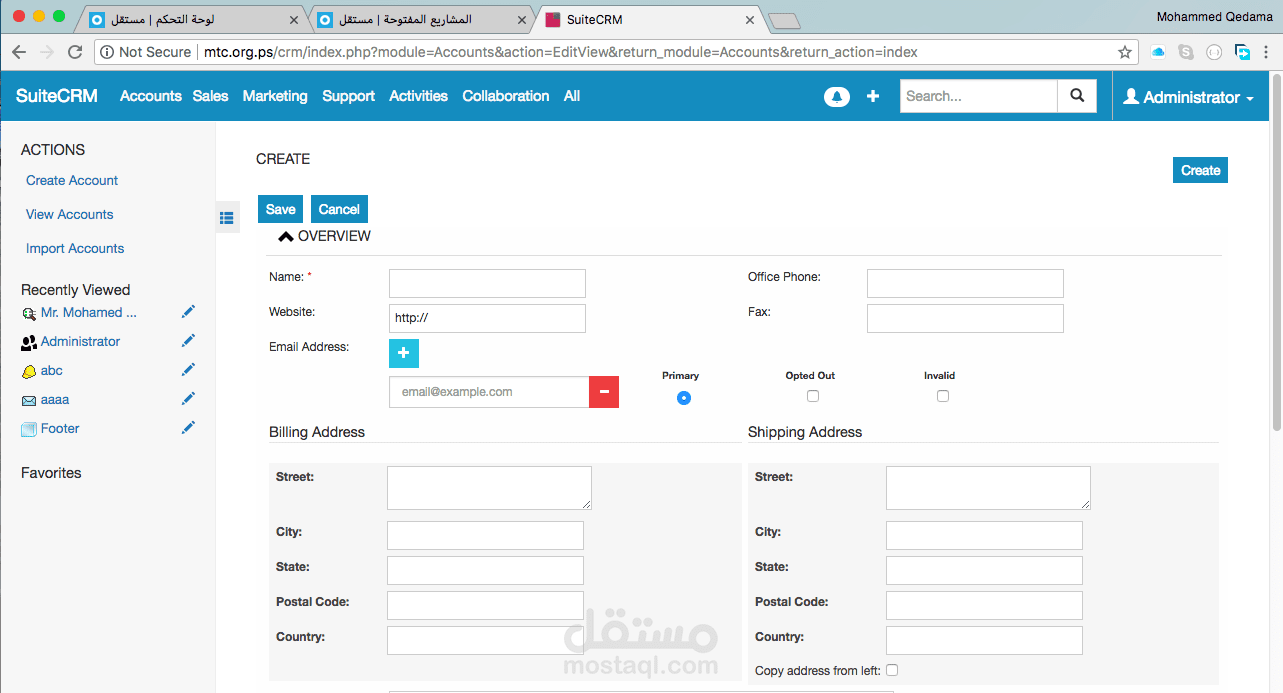Viewport: 1283px width, 693px height.
Task: Open the notifications bell icon
Action: [x=837, y=96]
